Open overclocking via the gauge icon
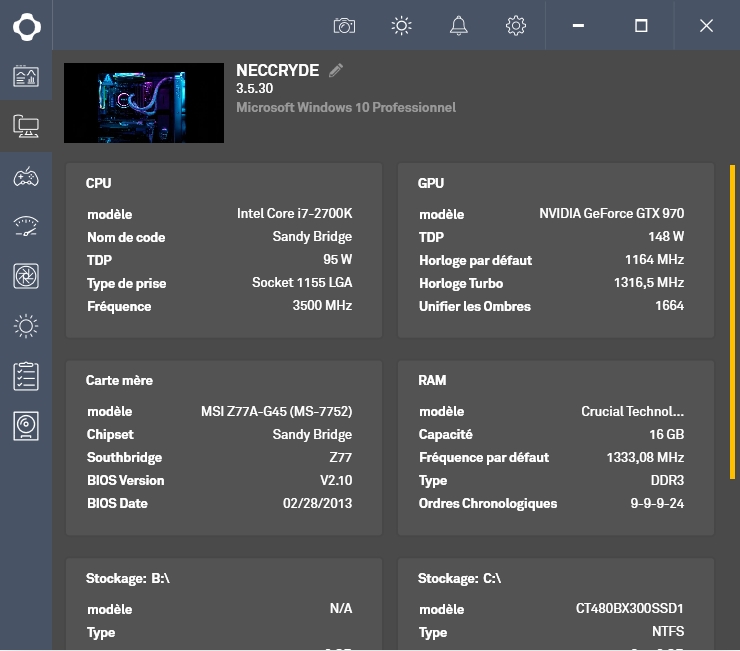The width and height of the screenshot is (740, 651). click(x=26, y=226)
